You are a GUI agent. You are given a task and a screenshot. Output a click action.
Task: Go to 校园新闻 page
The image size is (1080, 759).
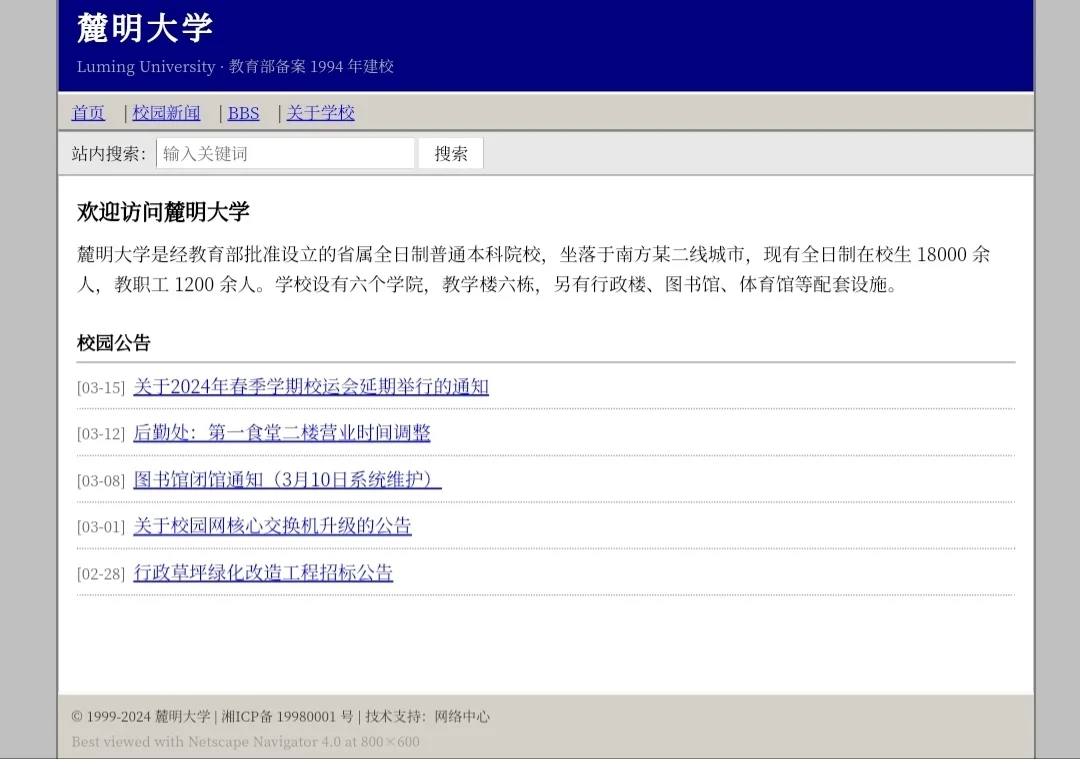(x=166, y=113)
